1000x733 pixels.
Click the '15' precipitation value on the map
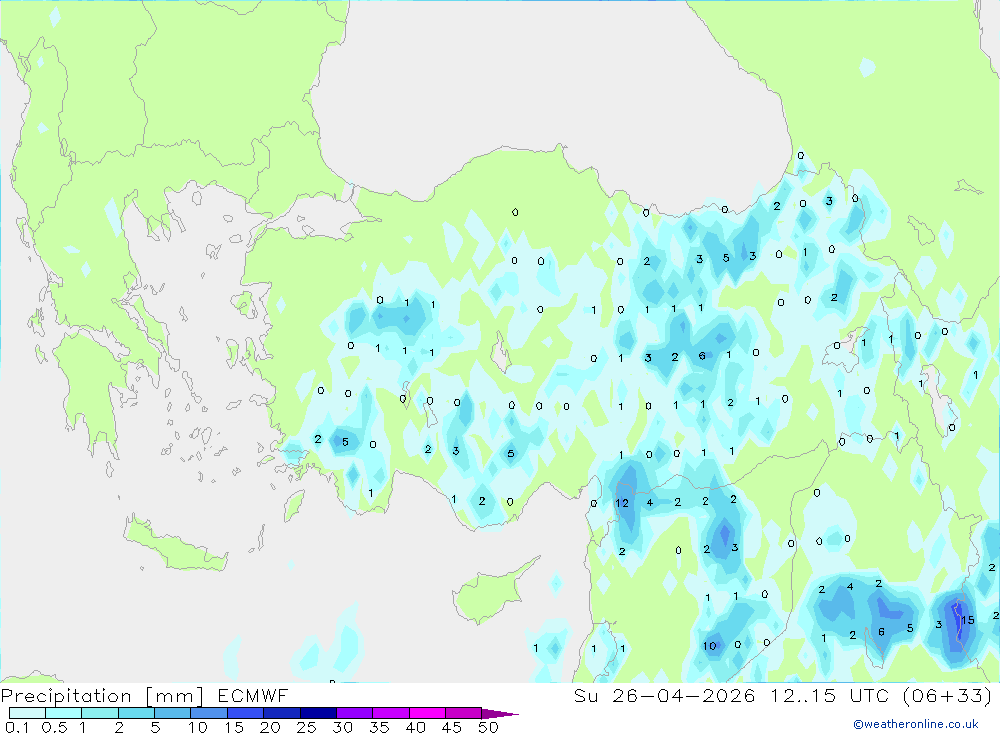pyautogui.click(x=967, y=619)
